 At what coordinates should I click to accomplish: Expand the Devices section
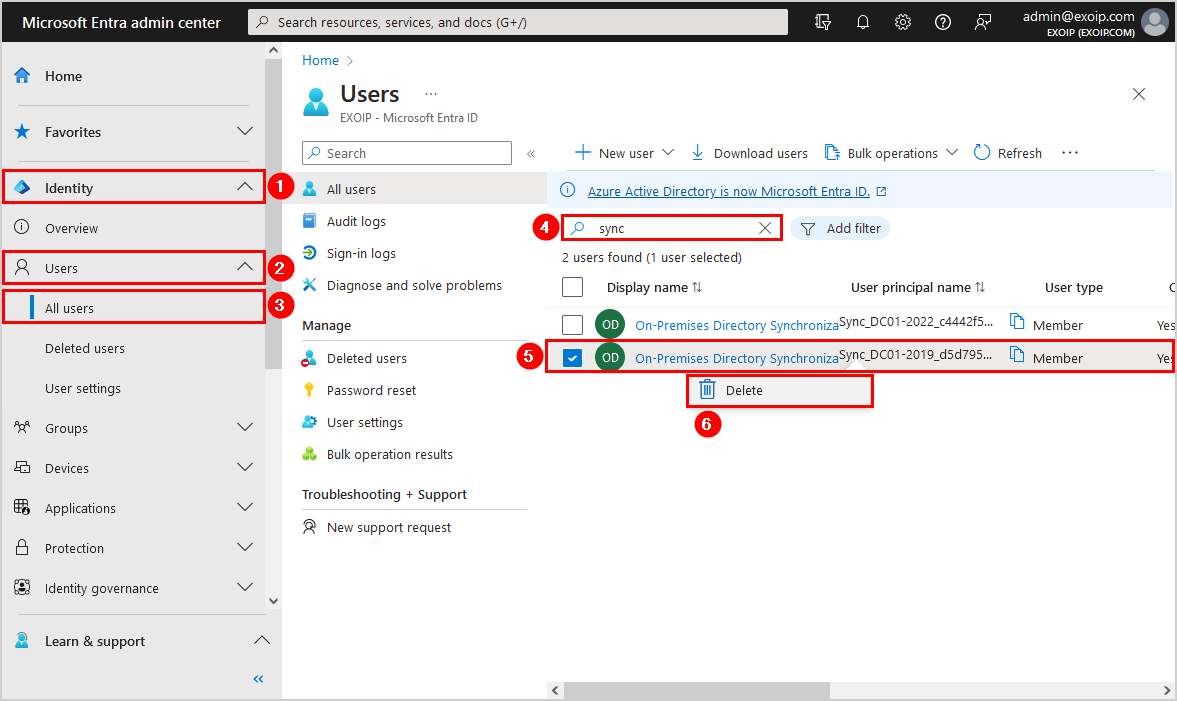pos(245,467)
